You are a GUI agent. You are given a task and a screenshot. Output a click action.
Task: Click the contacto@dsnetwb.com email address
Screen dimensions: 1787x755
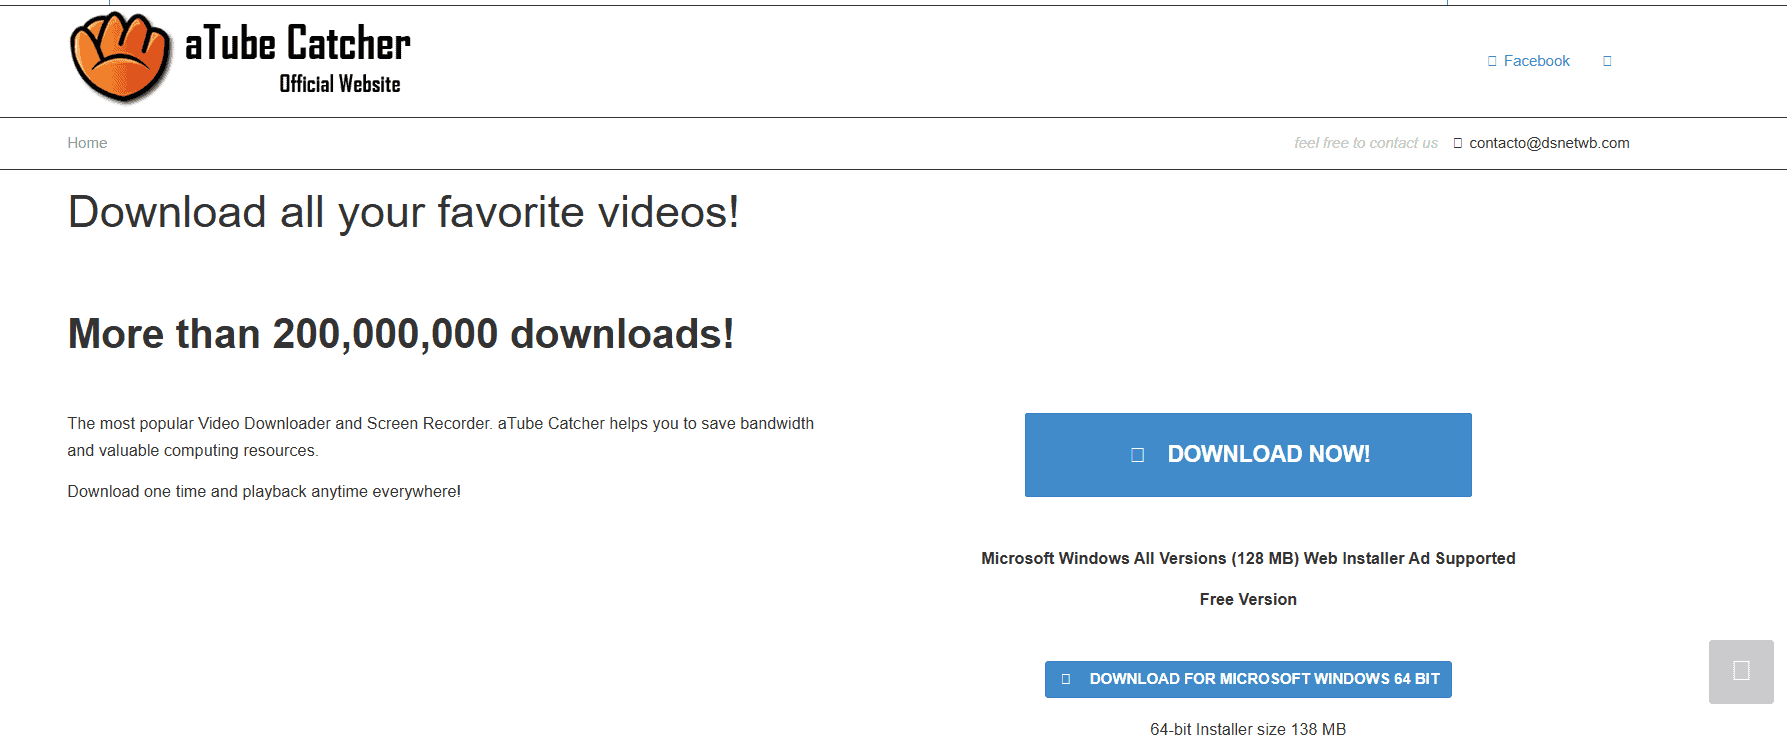1549,143
